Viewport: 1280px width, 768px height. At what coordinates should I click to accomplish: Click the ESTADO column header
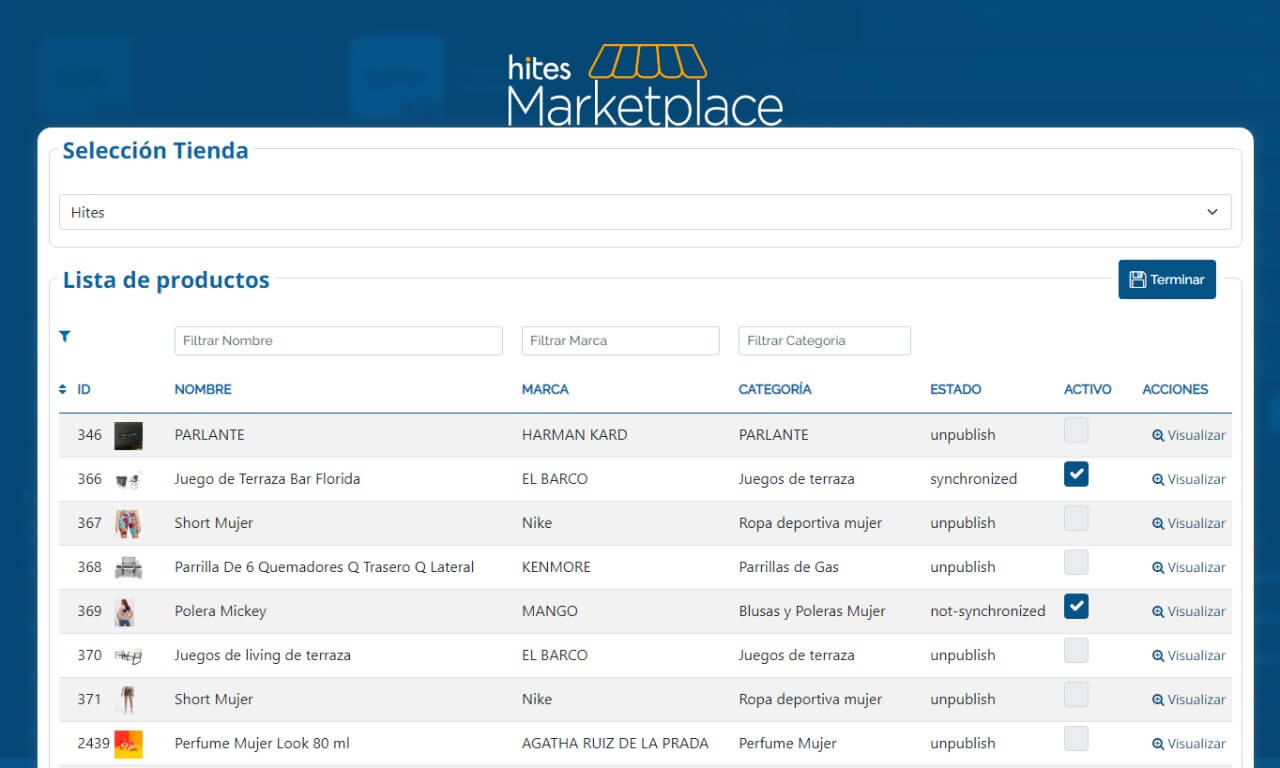[956, 389]
